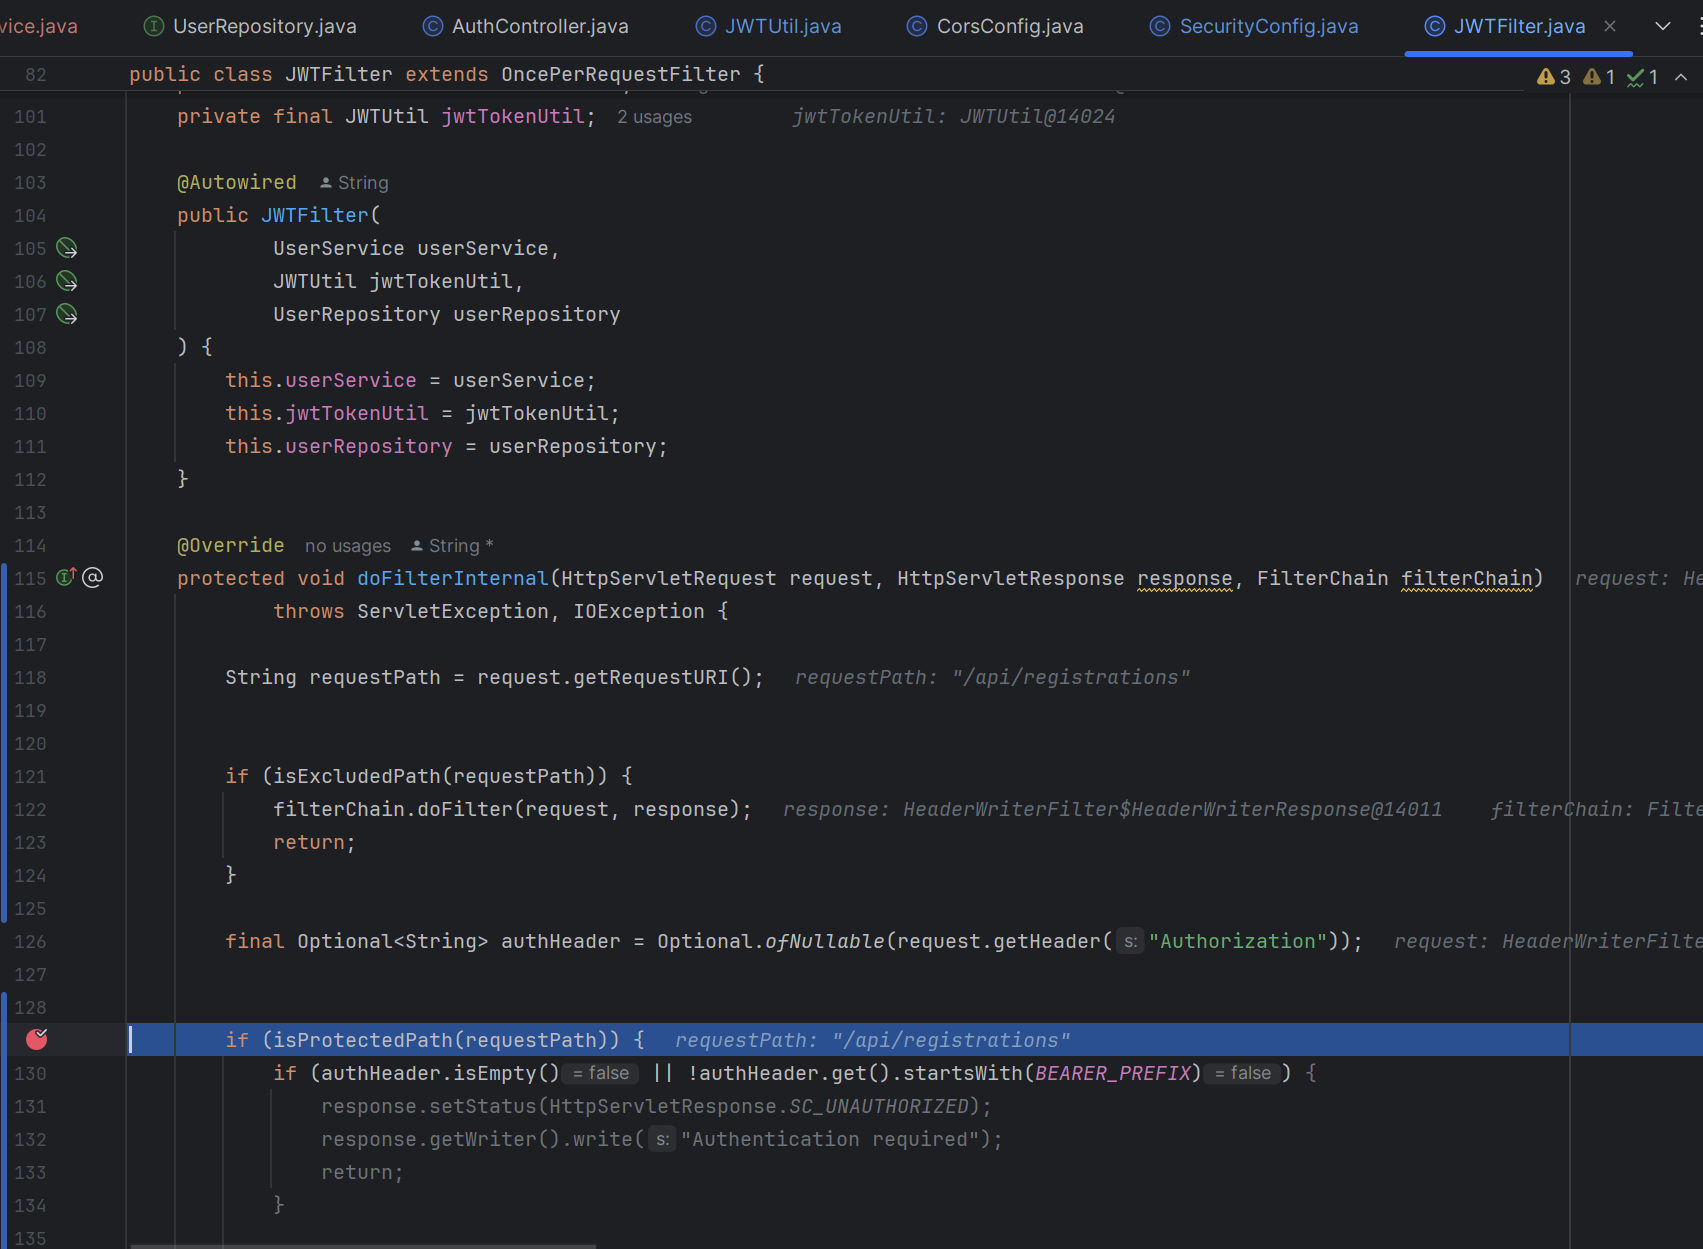Click the interface icon on UserRepository.java tab
Viewport: 1703px width, 1249px height.
pyautogui.click(x=154, y=26)
